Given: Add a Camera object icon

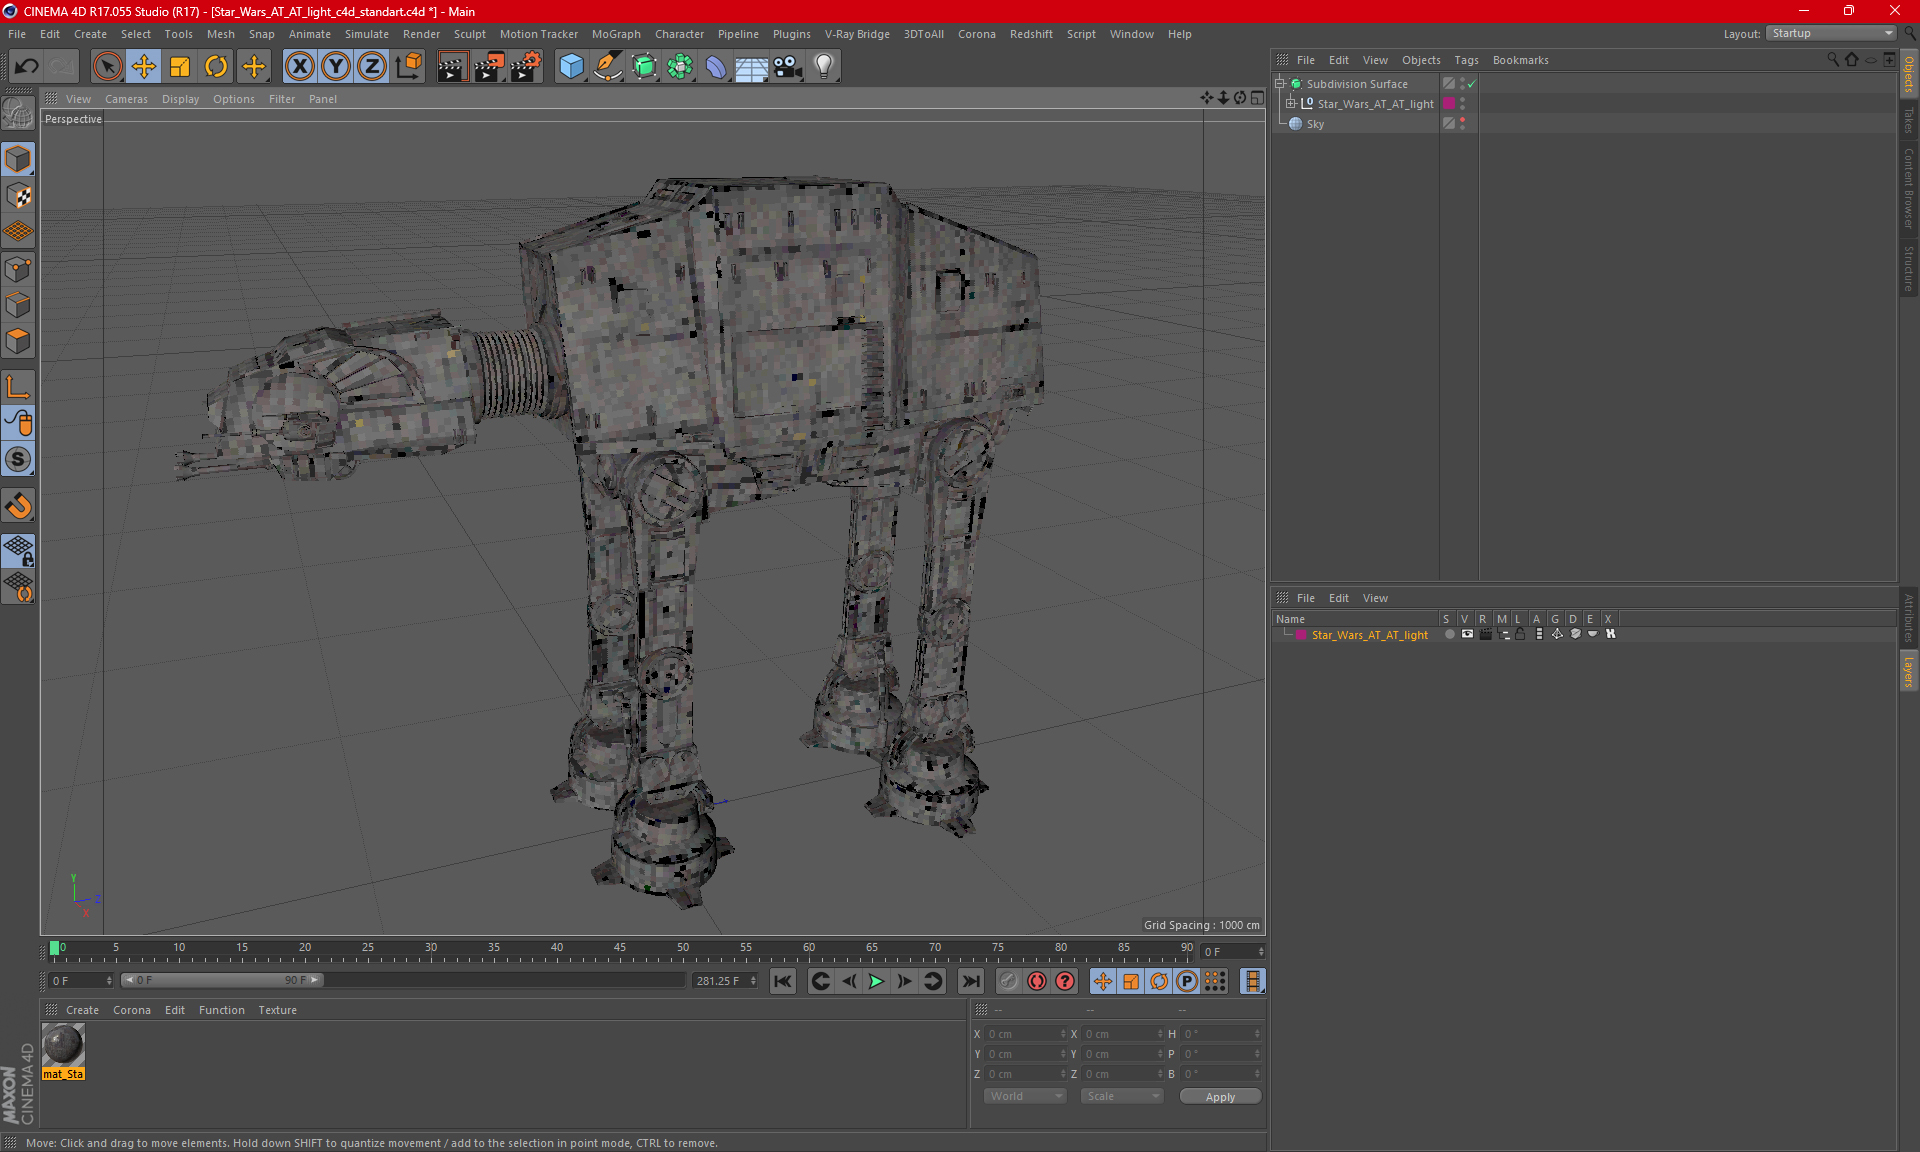Looking at the screenshot, I should [x=788, y=67].
